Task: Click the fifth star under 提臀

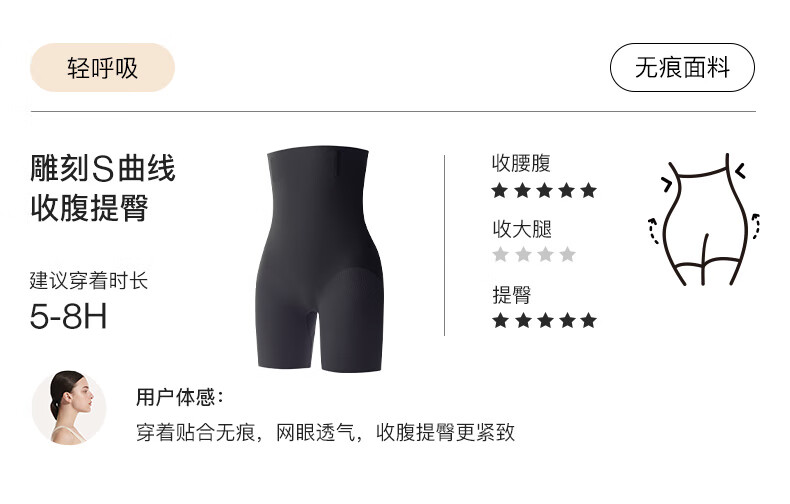Action: click(x=588, y=320)
